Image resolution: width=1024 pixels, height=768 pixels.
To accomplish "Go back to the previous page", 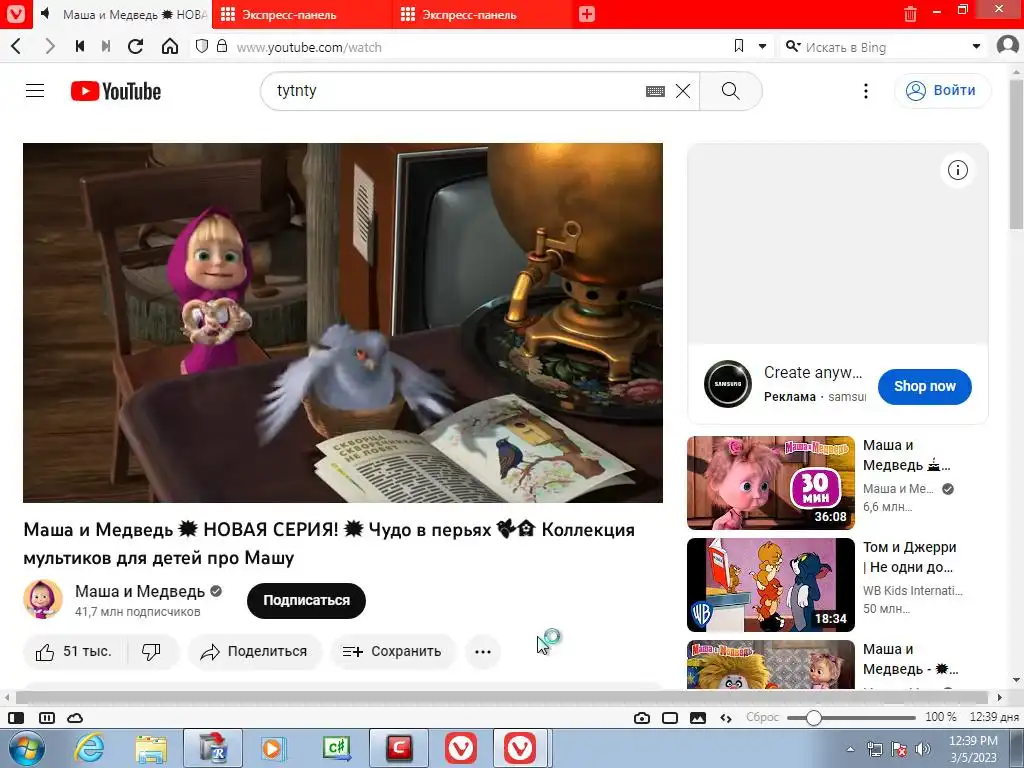I will (17, 46).
